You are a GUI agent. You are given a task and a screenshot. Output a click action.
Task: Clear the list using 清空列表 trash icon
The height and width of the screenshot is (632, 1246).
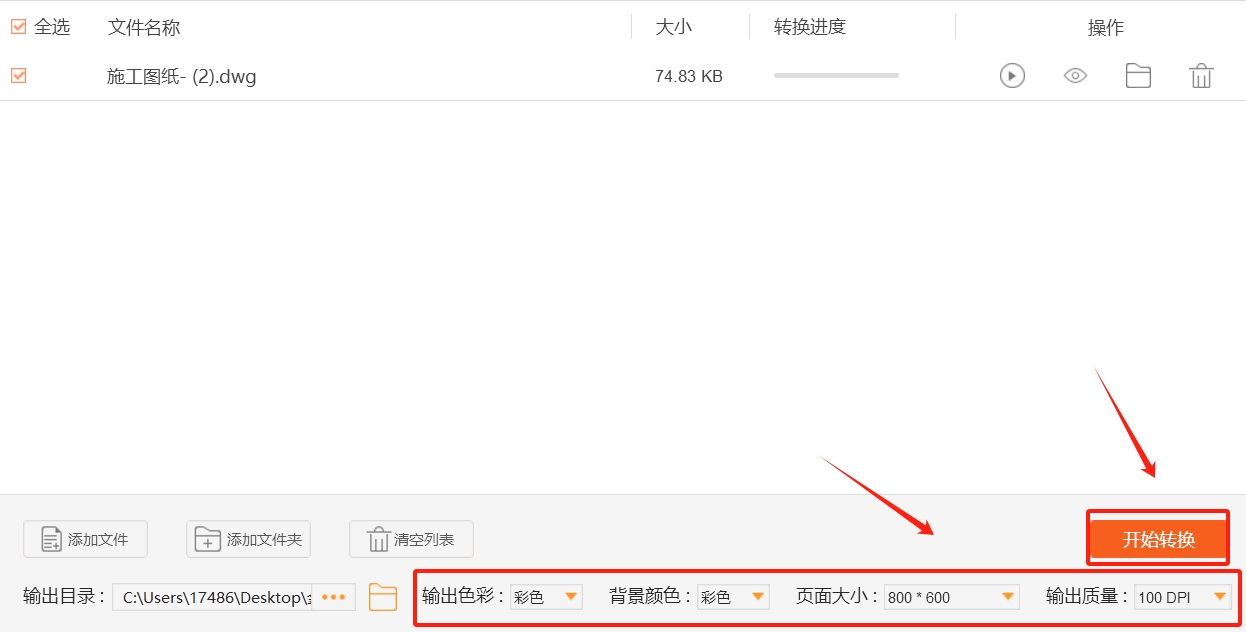click(410, 538)
